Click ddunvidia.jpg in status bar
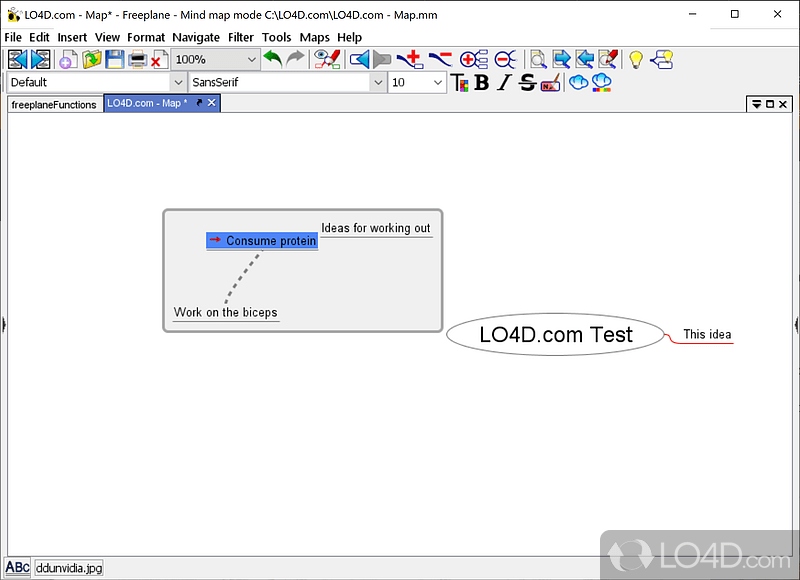 (69, 568)
